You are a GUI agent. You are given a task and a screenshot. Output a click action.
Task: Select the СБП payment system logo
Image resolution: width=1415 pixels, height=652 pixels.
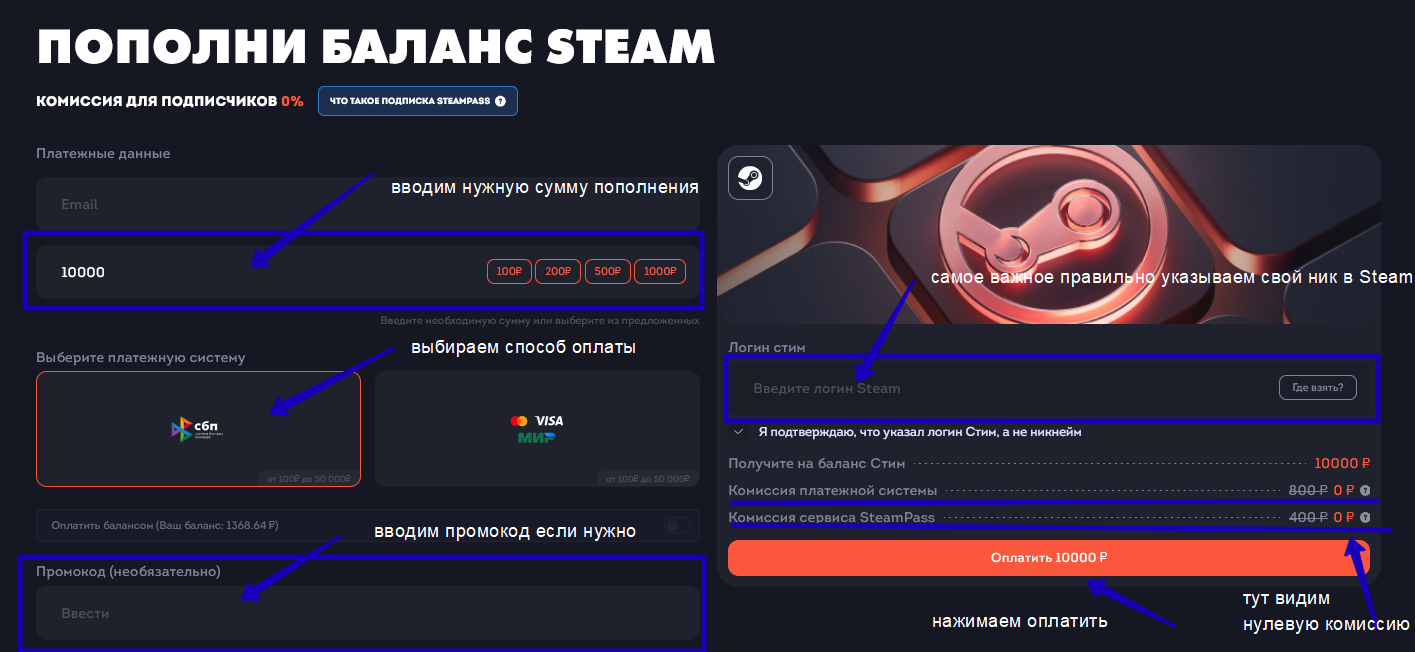click(x=198, y=430)
